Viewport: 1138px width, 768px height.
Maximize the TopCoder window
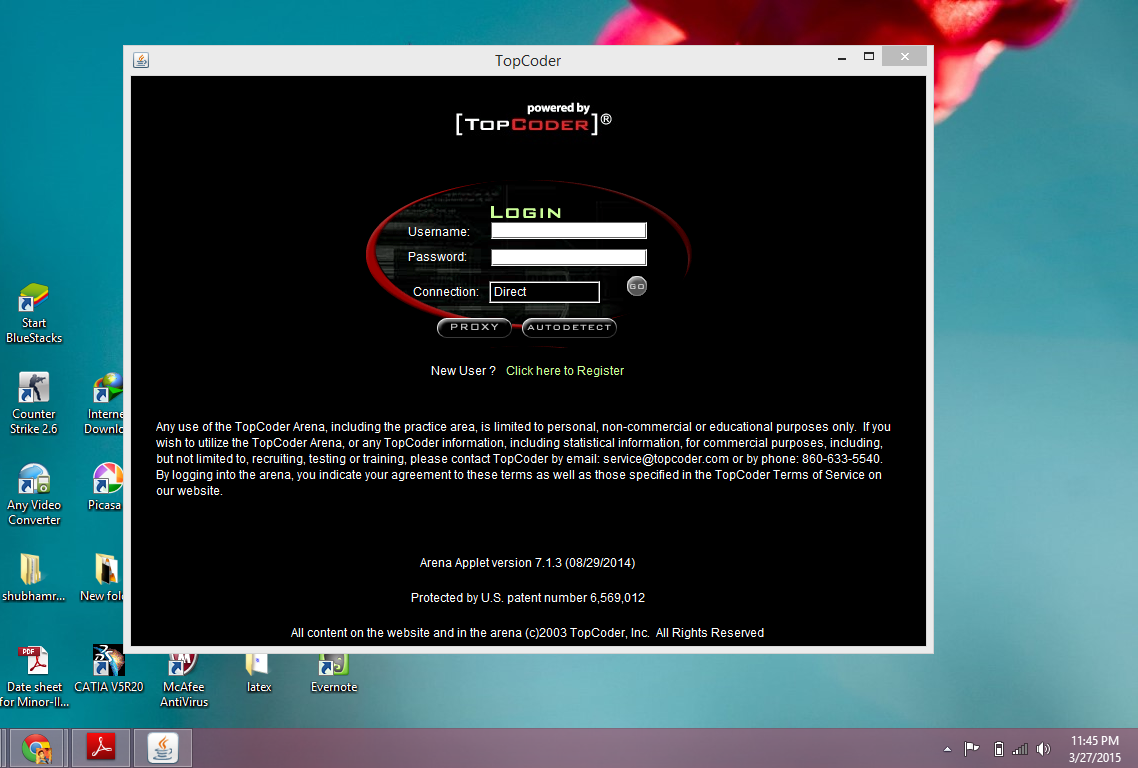869,57
